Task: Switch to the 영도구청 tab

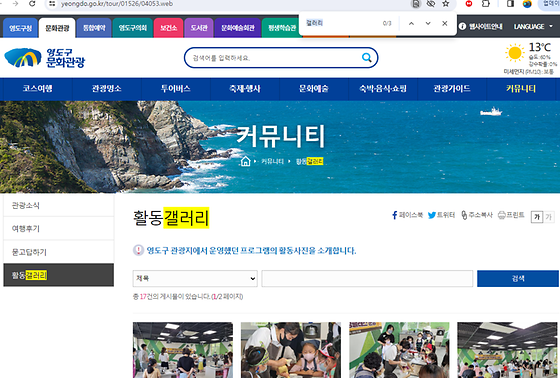Action: [20, 28]
